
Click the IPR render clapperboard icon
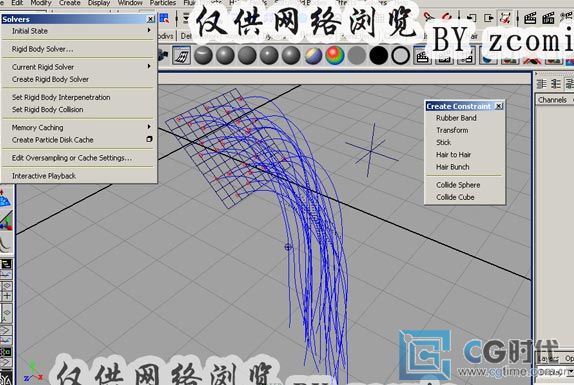(548, 18)
